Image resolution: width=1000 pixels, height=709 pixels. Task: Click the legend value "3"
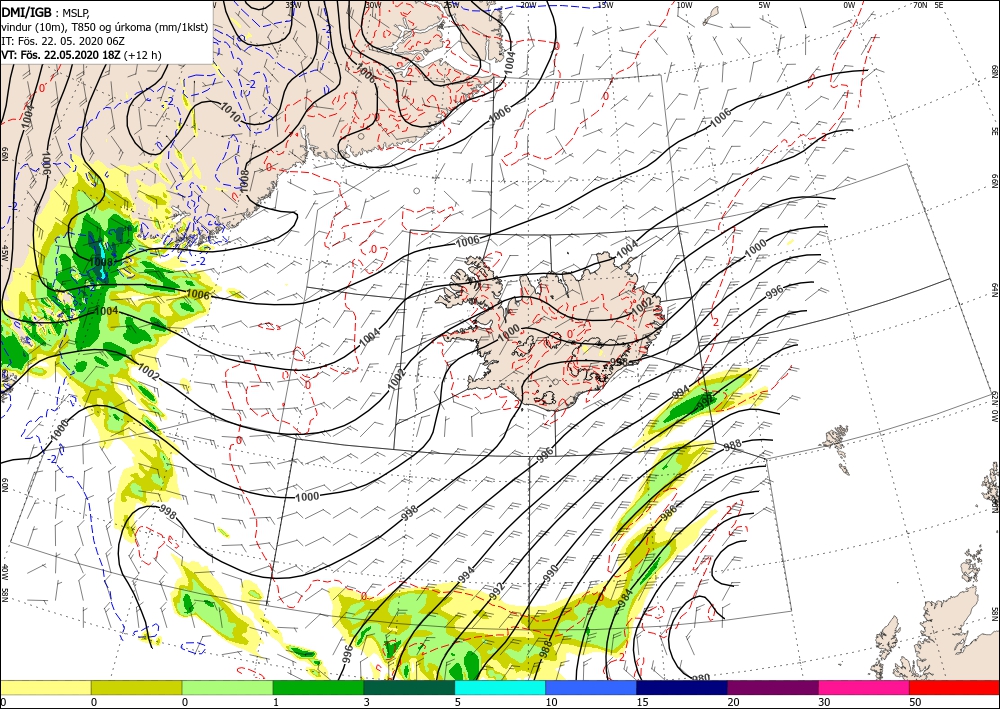click(366, 702)
